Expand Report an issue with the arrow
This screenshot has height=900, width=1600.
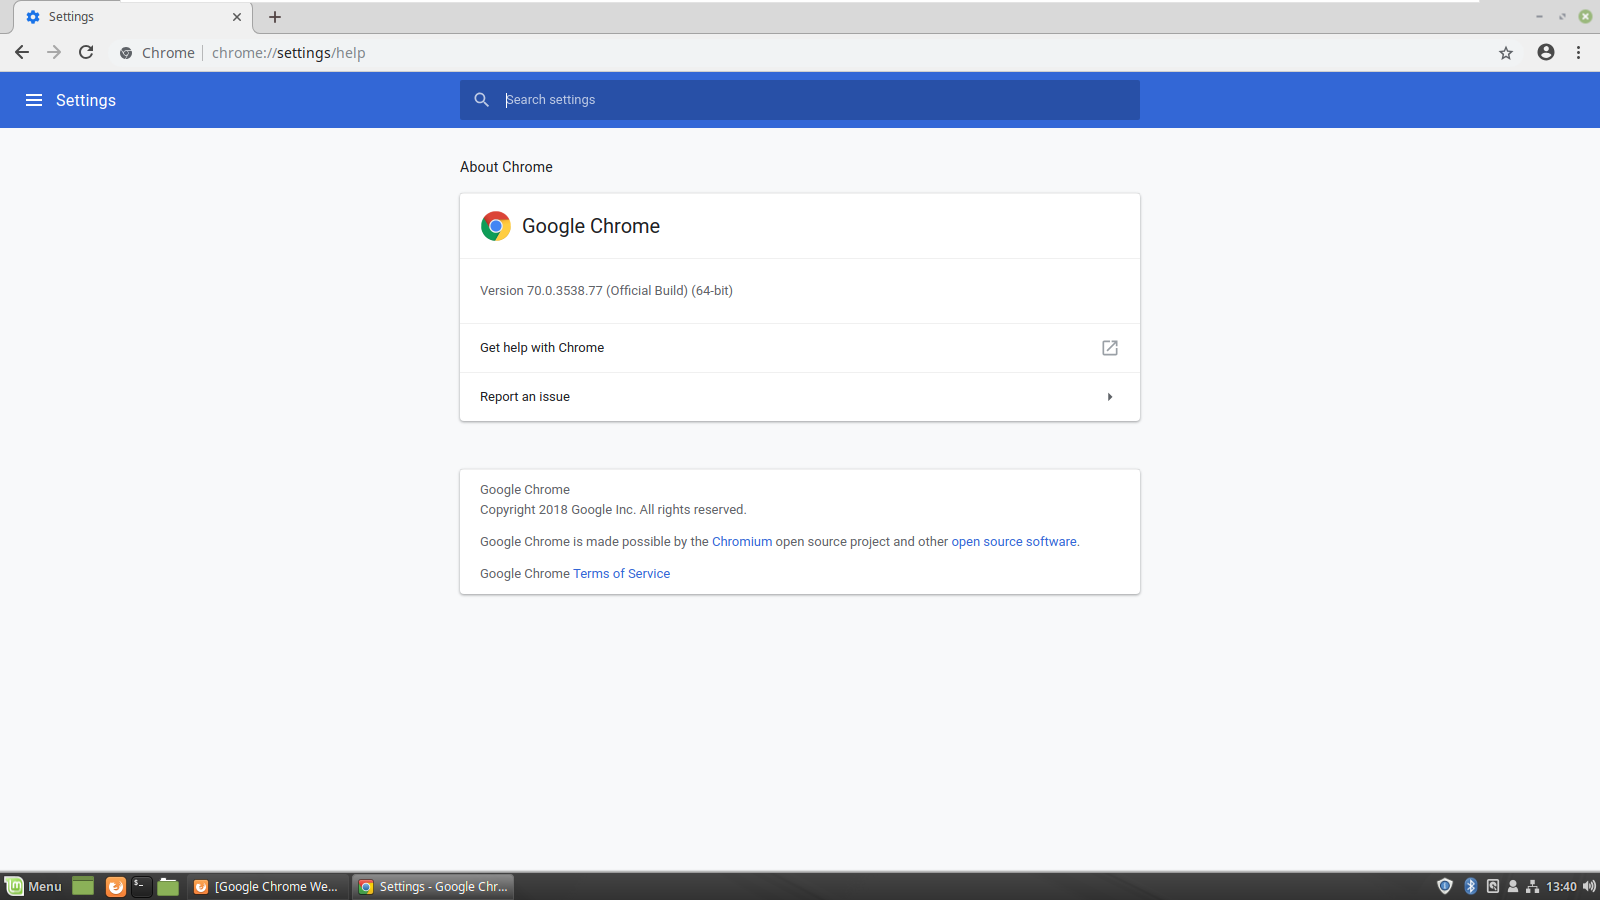(1110, 397)
